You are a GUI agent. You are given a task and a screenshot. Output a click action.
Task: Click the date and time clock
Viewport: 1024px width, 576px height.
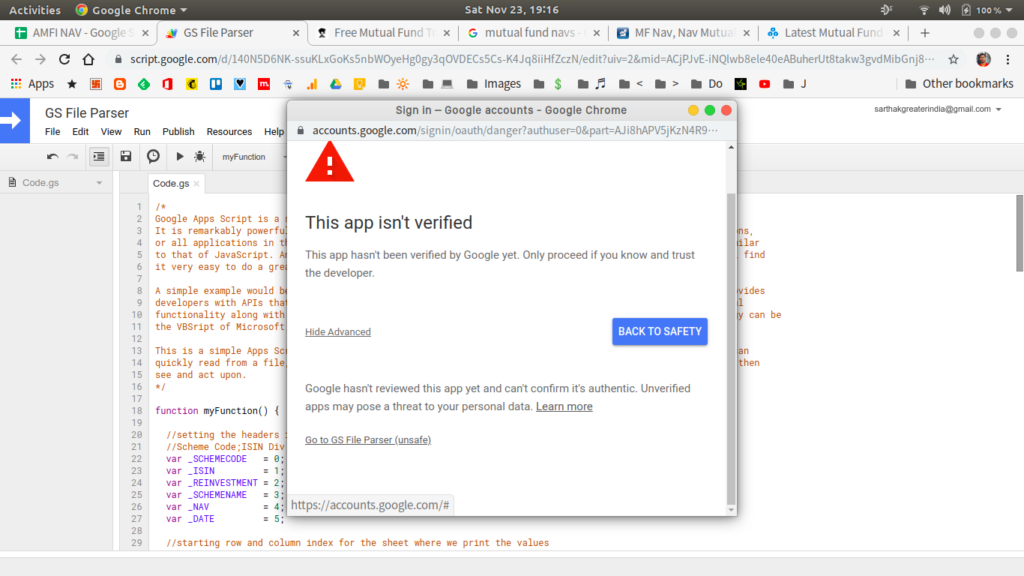pyautogui.click(x=511, y=10)
